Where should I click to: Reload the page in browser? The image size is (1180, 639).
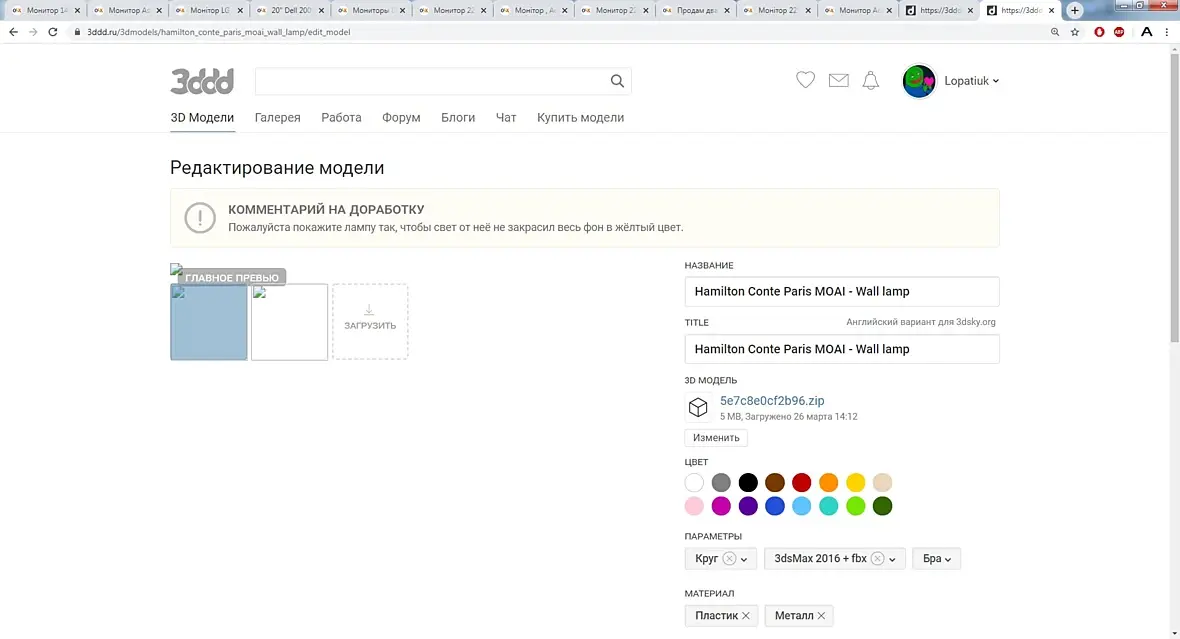tap(53, 32)
